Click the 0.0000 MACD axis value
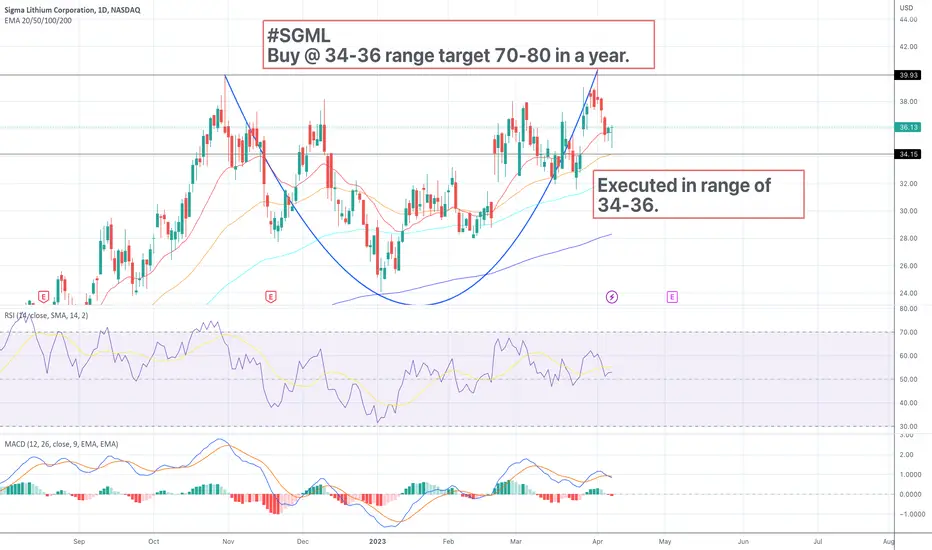The width and height of the screenshot is (932, 550). coord(911,494)
